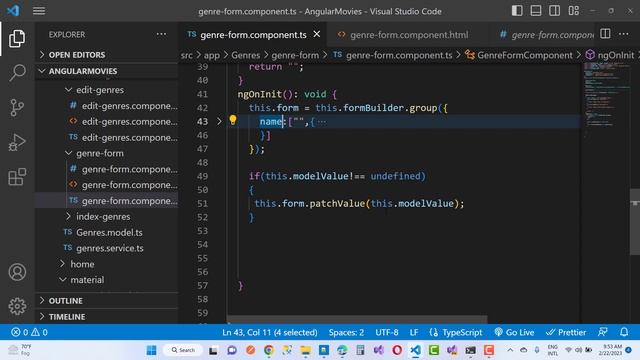
Task: Click the horizontal editor scrollbar
Action: [x=357, y=318]
